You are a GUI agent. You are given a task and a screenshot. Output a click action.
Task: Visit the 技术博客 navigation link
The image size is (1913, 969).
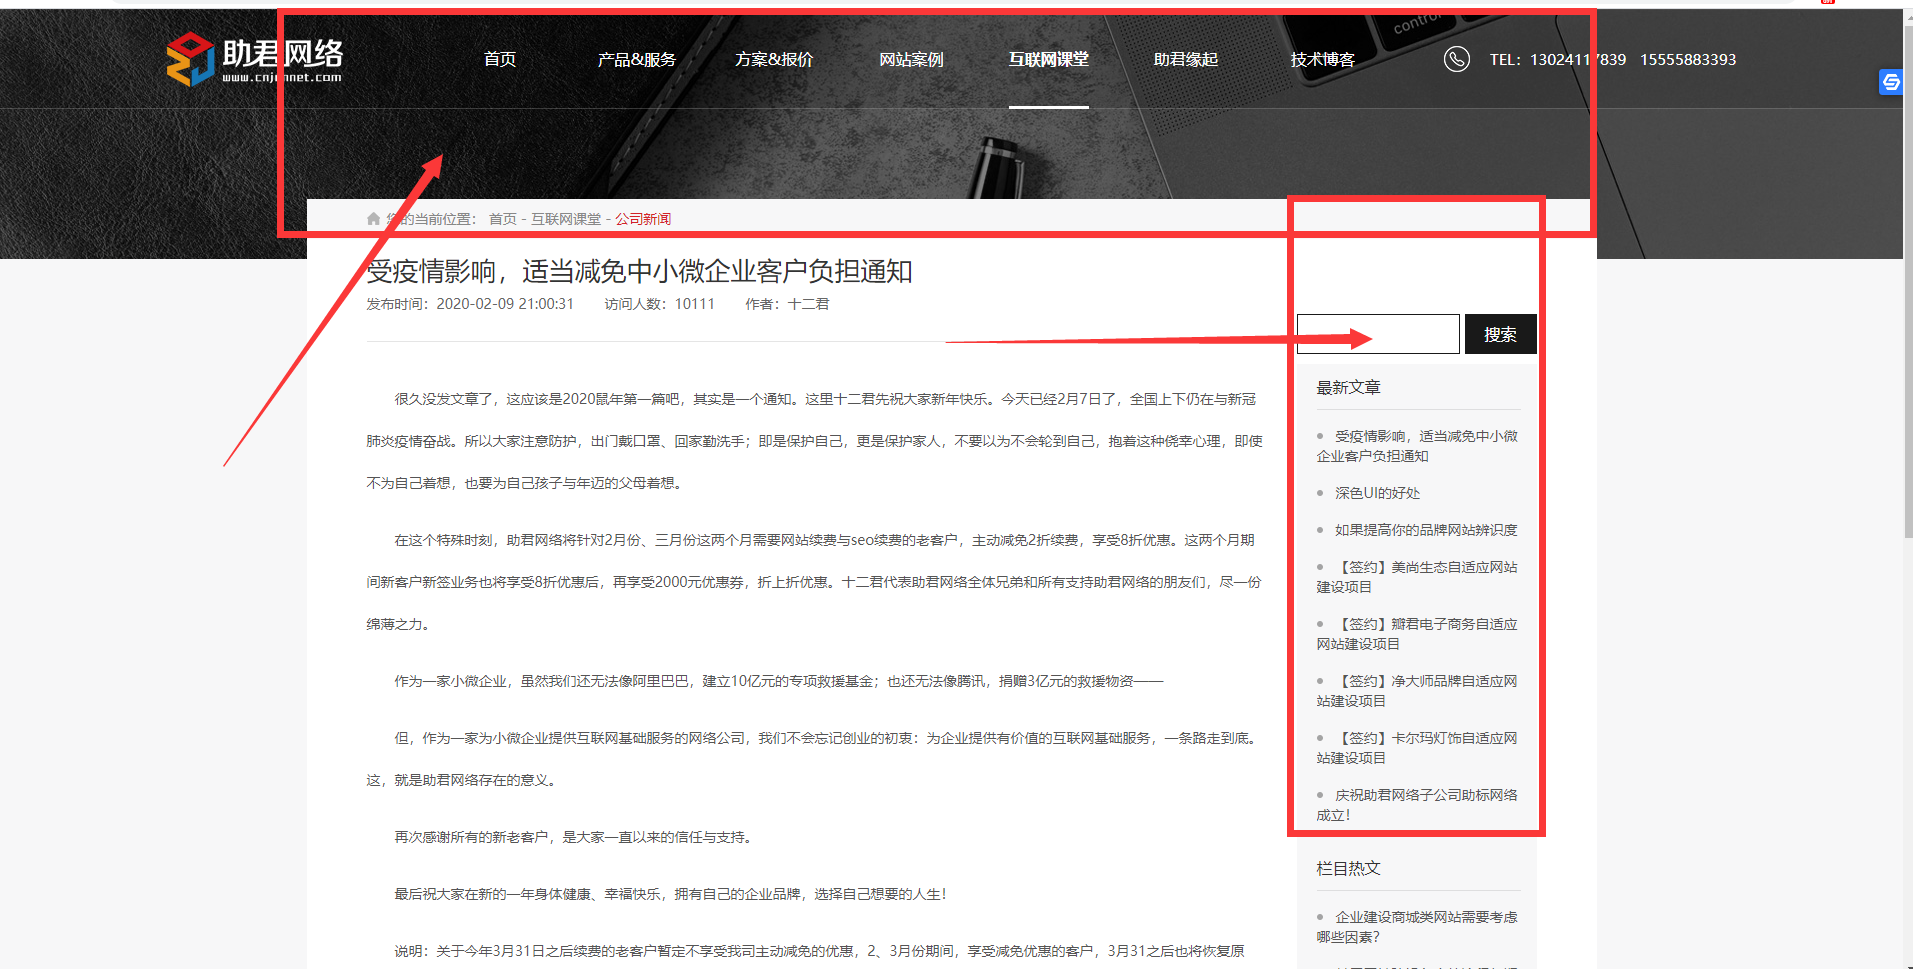(1322, 60)
